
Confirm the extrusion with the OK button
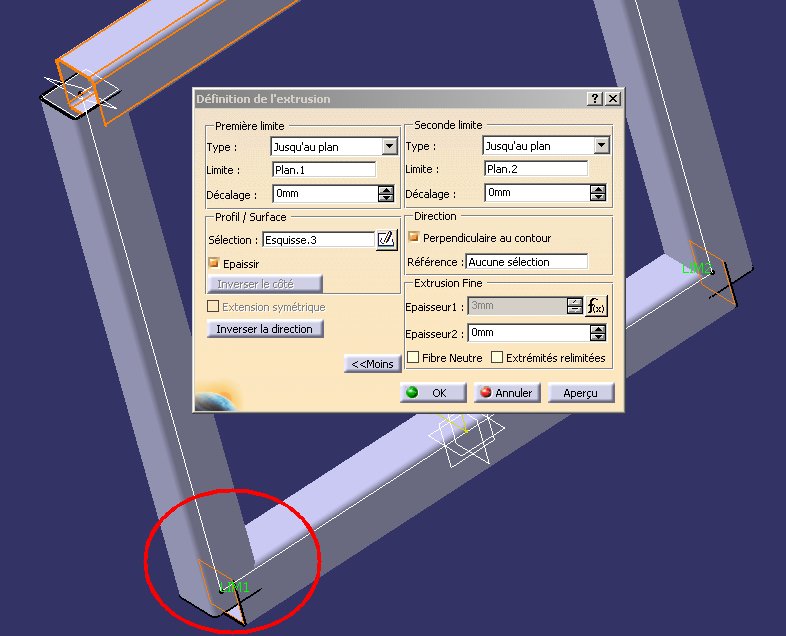(x=433, y=393)
